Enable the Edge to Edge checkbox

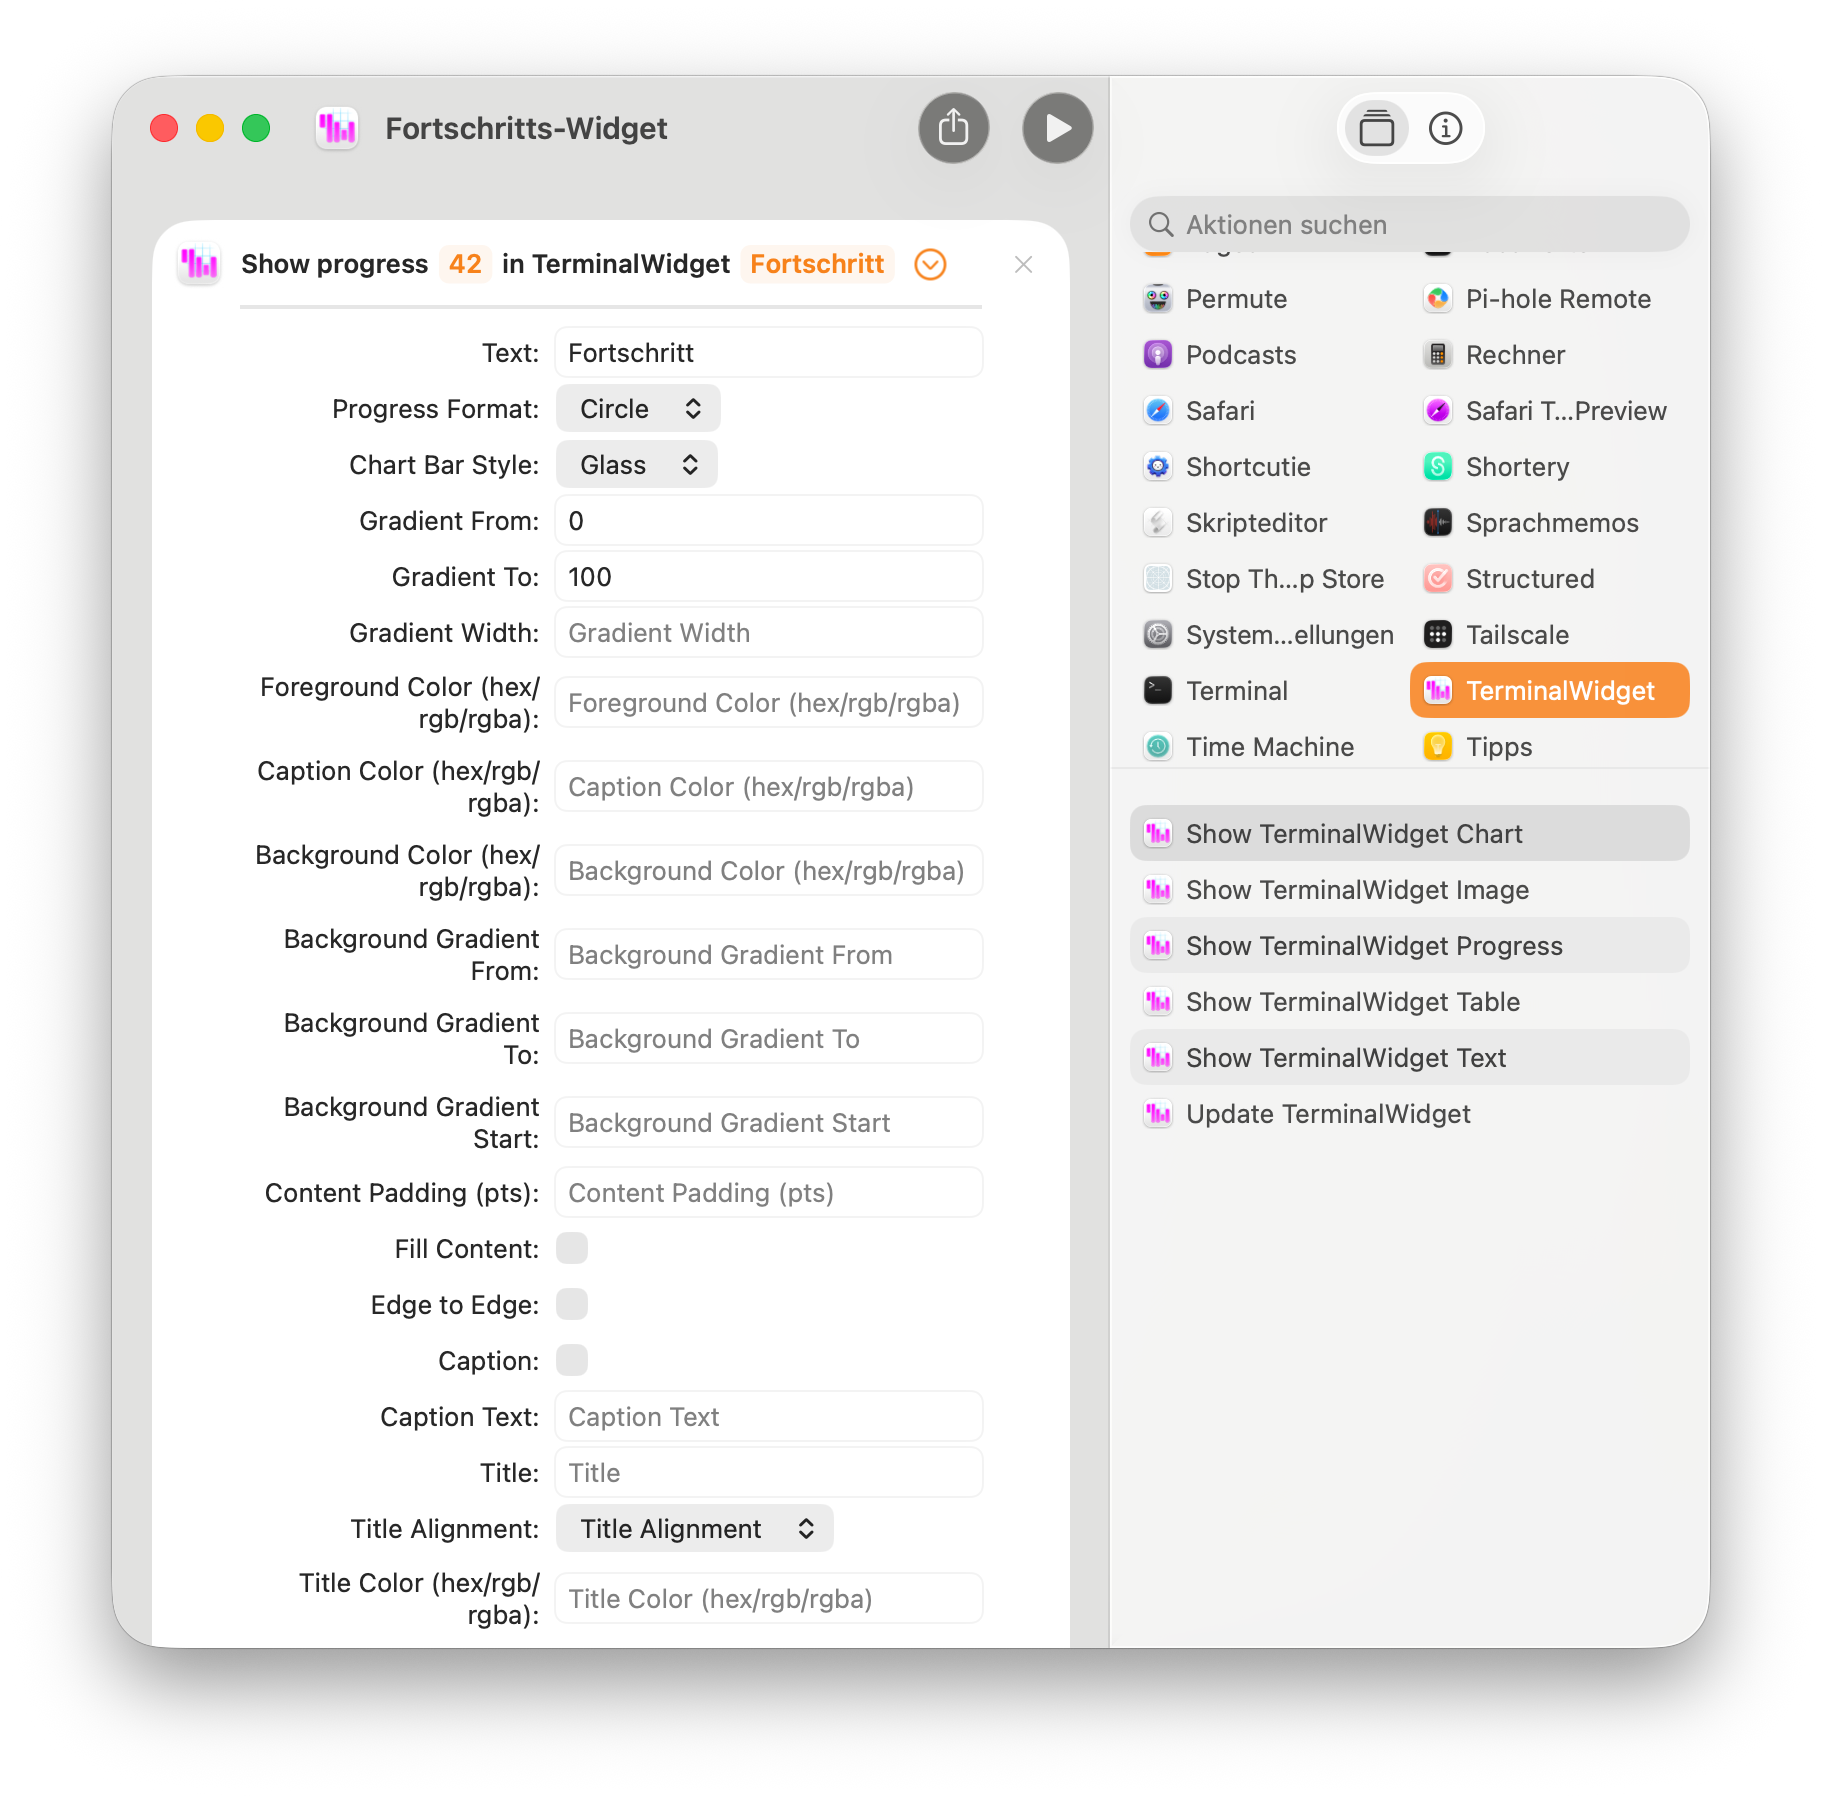coord(572,1305)
